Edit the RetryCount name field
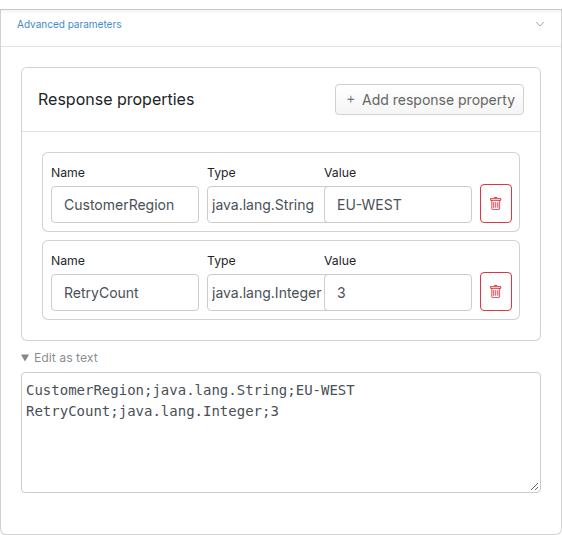The image size is (562, 535). (125, 292)
